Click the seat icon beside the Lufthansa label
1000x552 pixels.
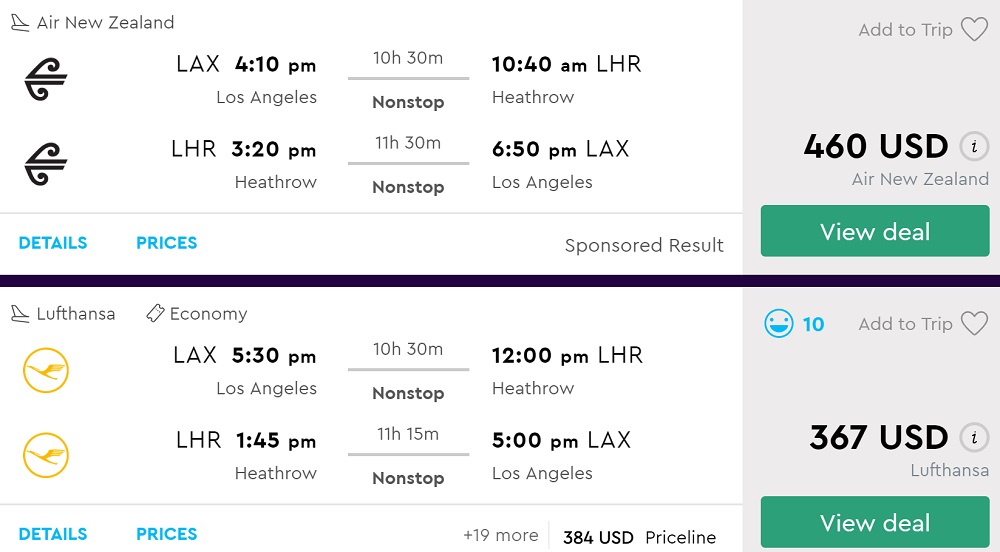(x=20, y=314)
